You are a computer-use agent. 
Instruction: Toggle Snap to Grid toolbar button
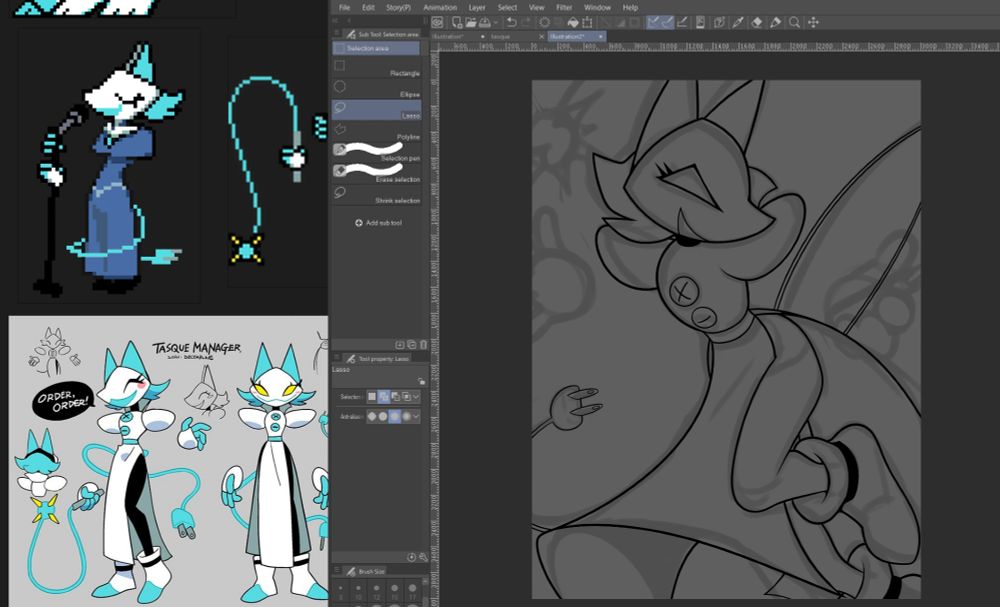pyautogui.click(x=682, y=22)
